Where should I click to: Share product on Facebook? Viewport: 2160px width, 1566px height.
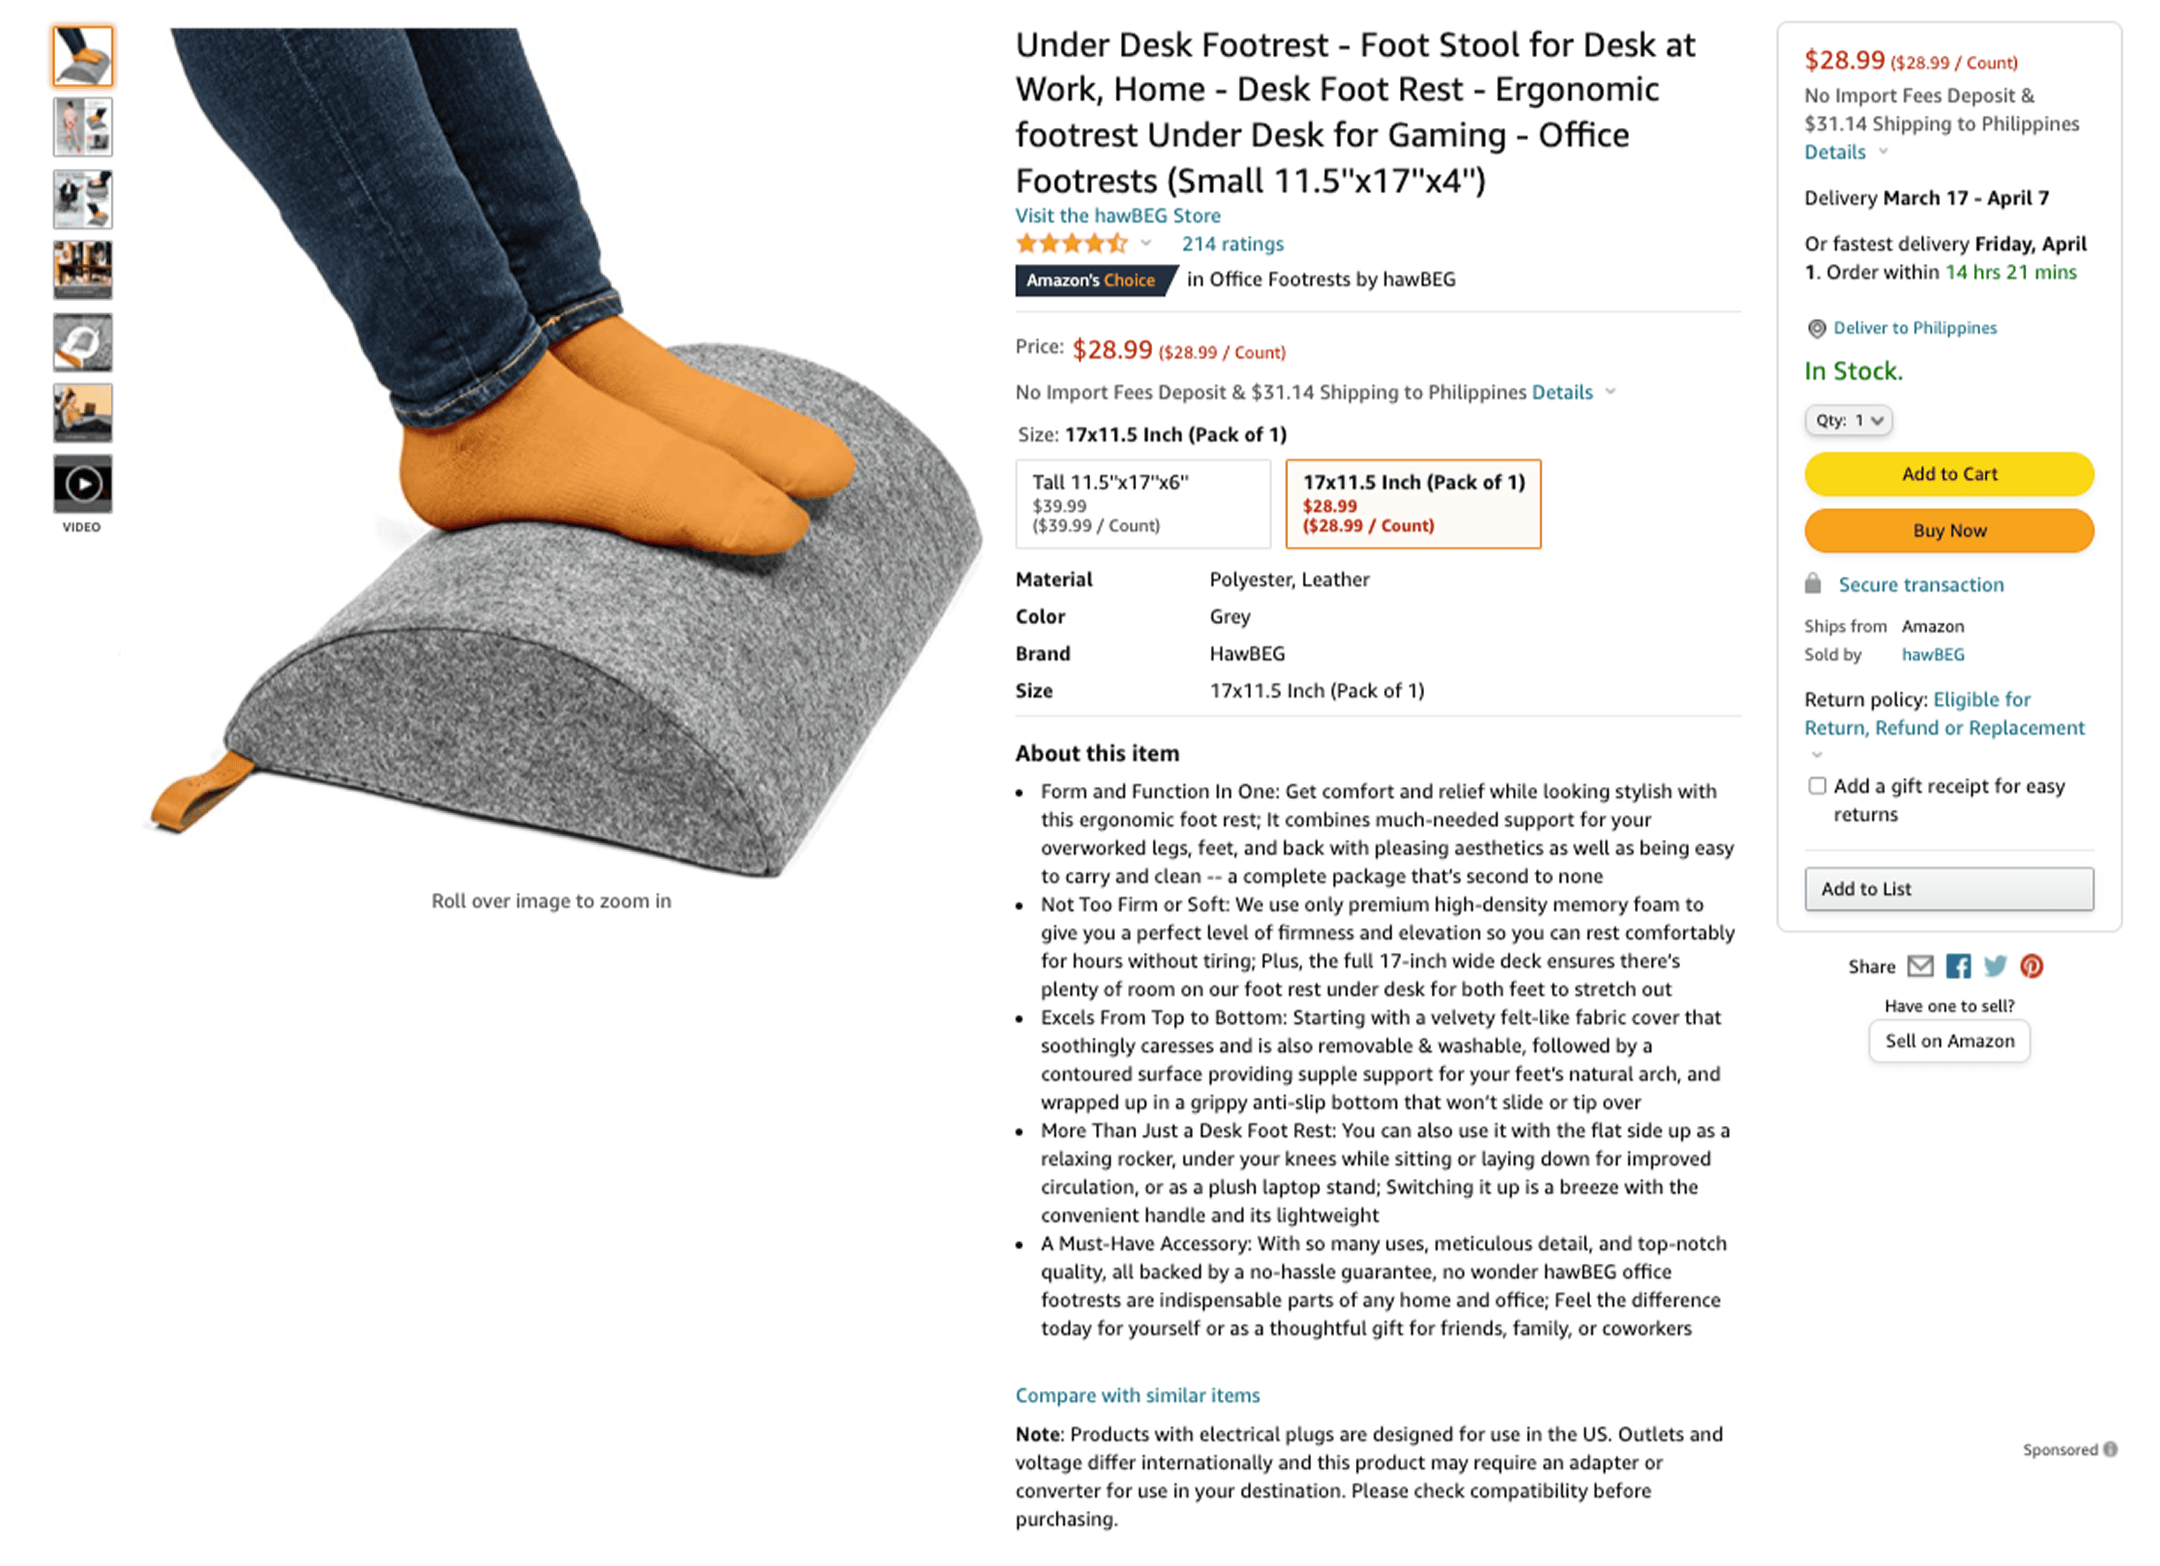pyautogui.click(x=1958, y=966)
